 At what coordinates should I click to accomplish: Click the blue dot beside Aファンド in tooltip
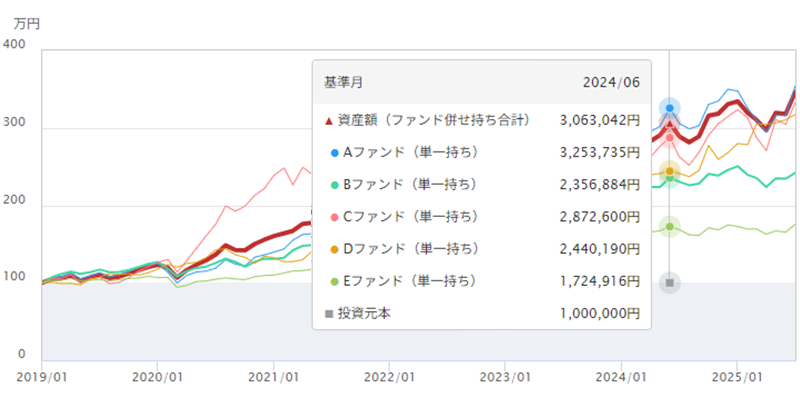click(x=333, y=153)
